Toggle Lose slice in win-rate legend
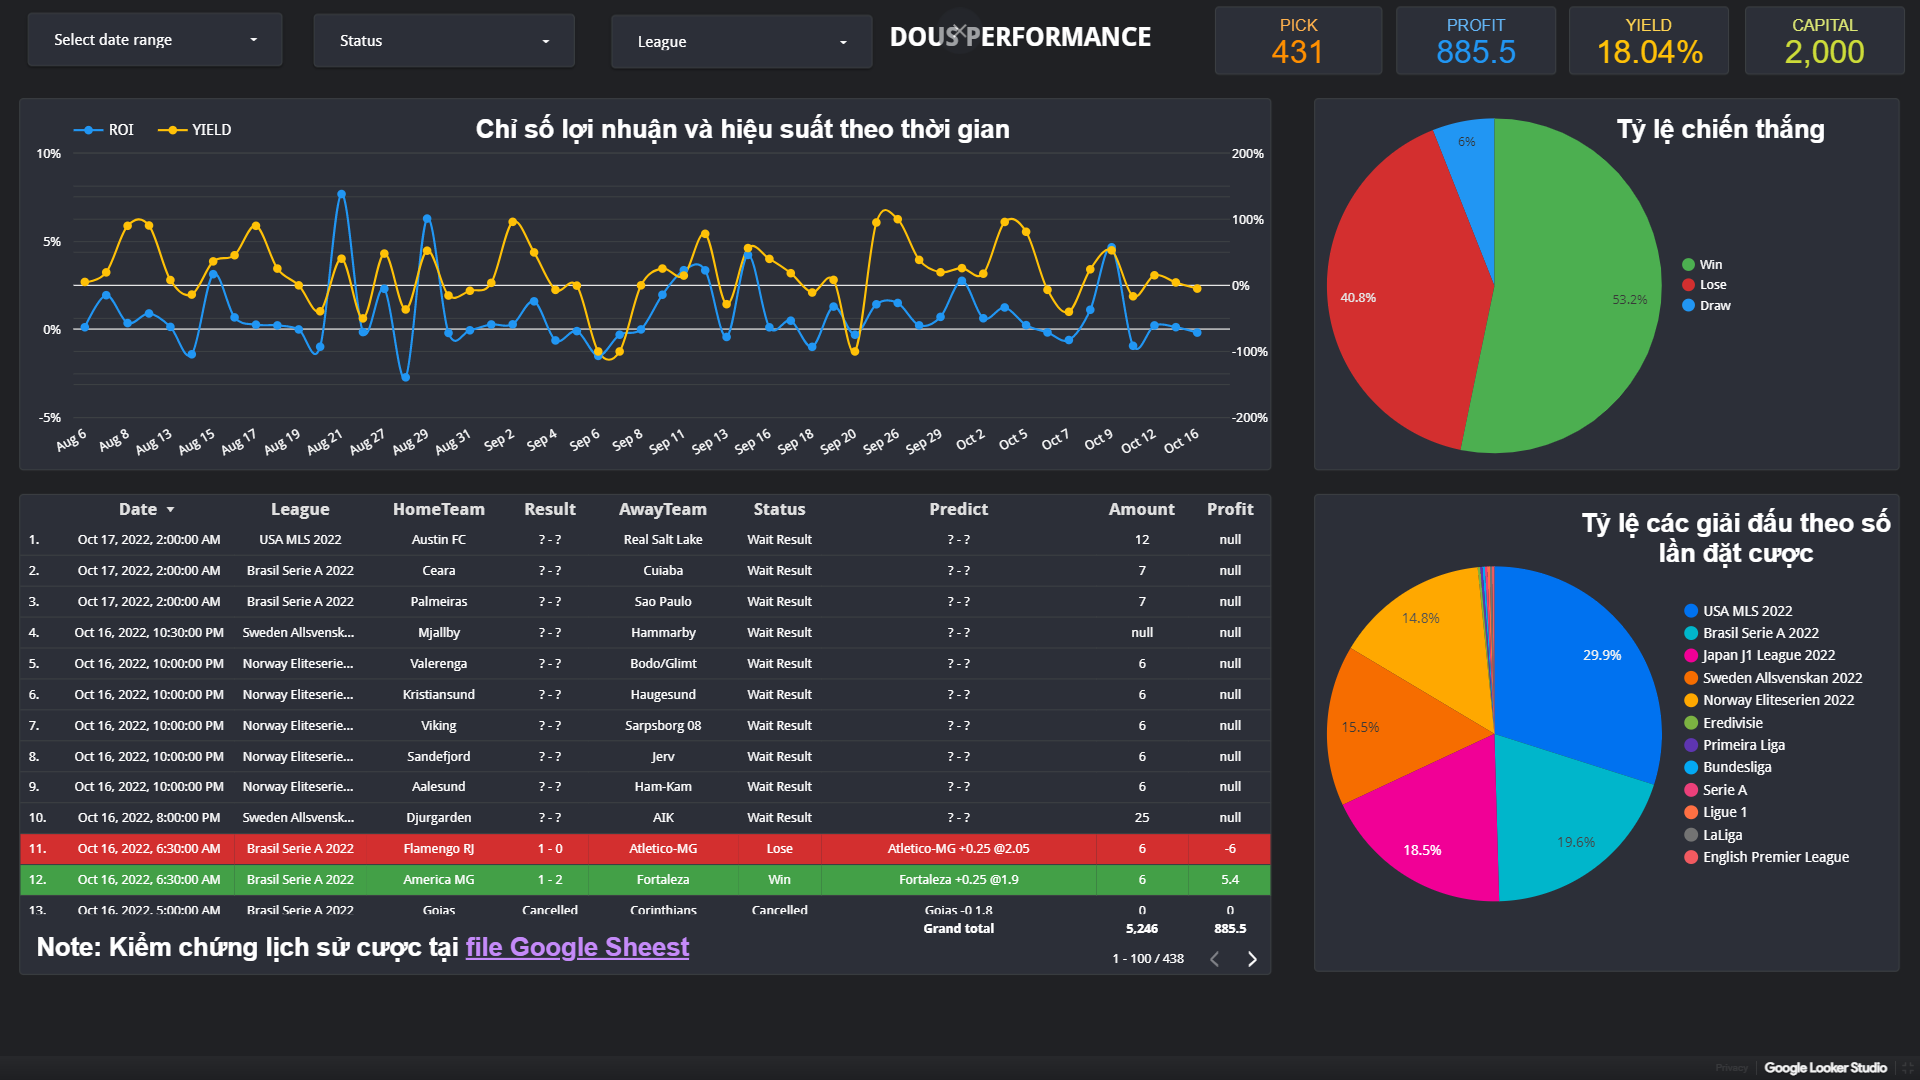This screenshot has width=1920, height=1080. coord(1712,285)
